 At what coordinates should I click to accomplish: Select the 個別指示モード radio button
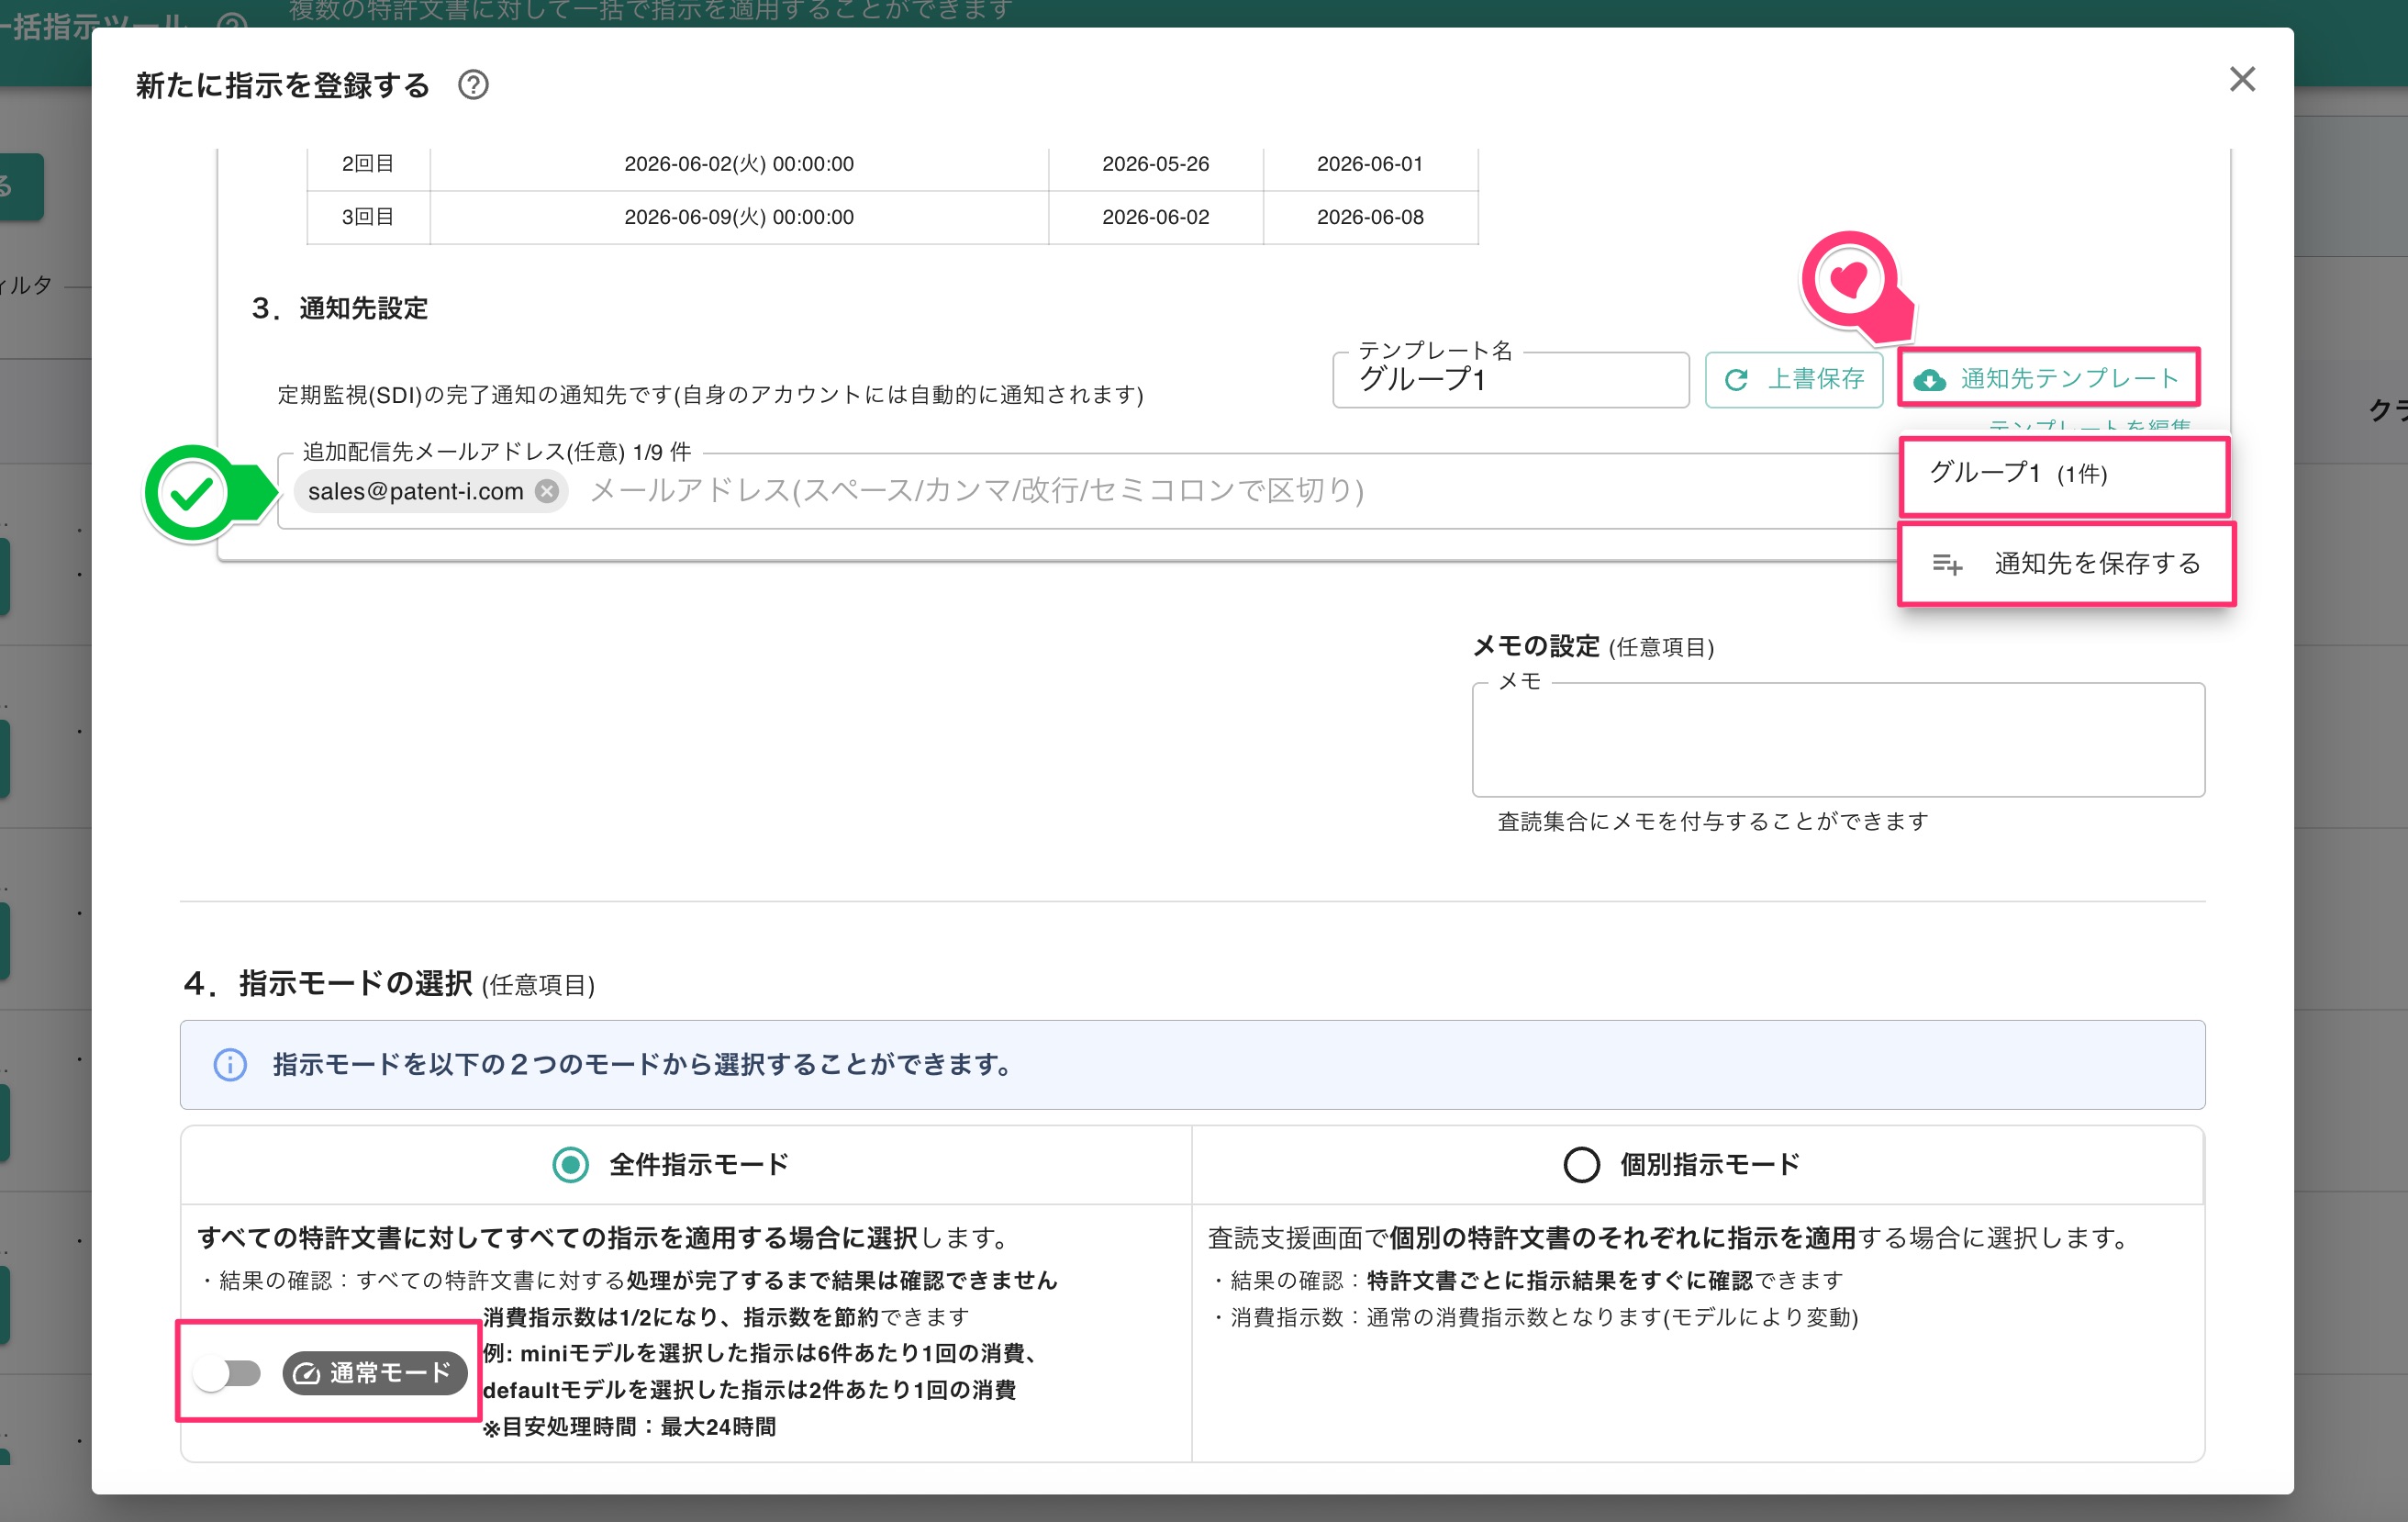click(1581, 1164)
